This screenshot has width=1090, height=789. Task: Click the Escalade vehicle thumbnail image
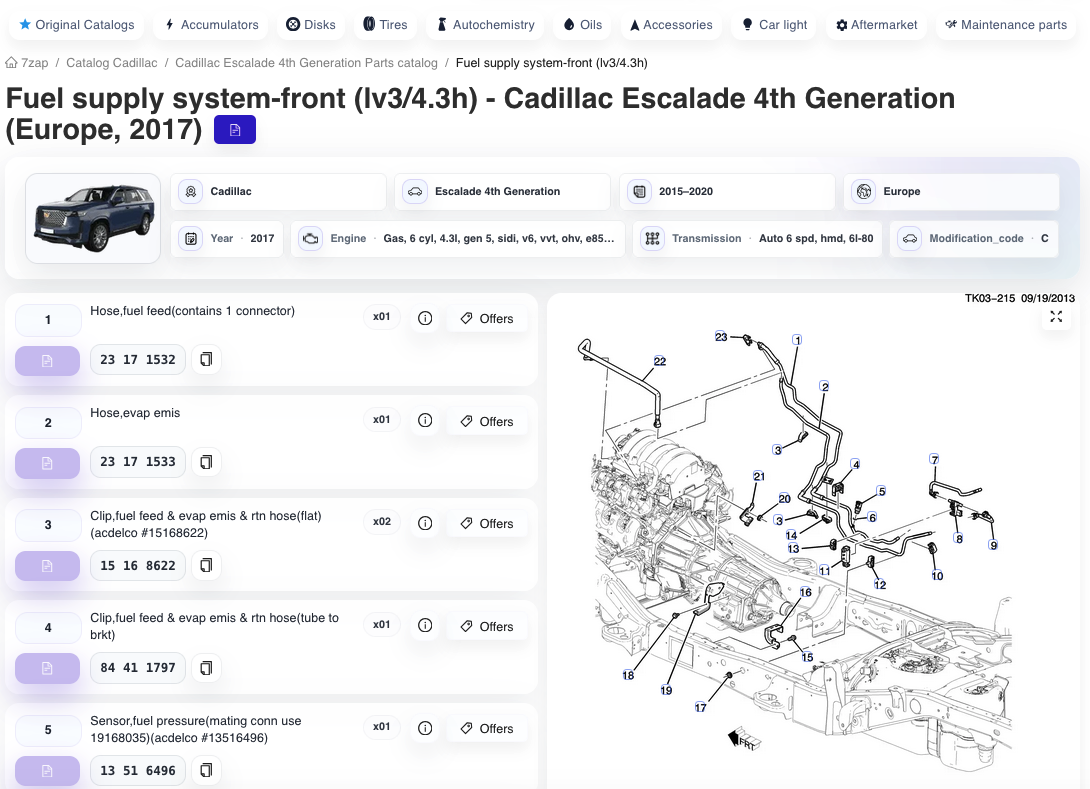tap(93, 218)
